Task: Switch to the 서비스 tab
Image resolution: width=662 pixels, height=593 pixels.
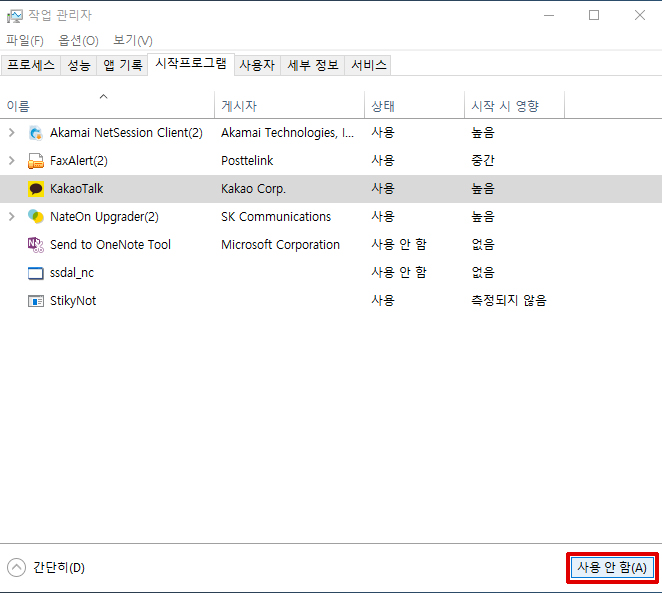Action: click(x=369, y=65)
